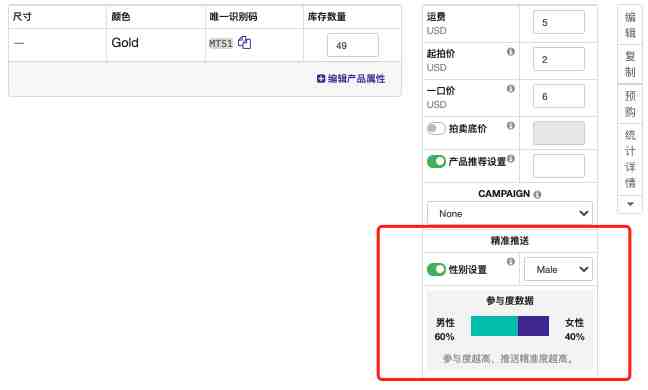The width and height of the screenshot is (648, 390).
Task: Open the CAMPAIGN None dropdown
Action: (x=510, y=213)
